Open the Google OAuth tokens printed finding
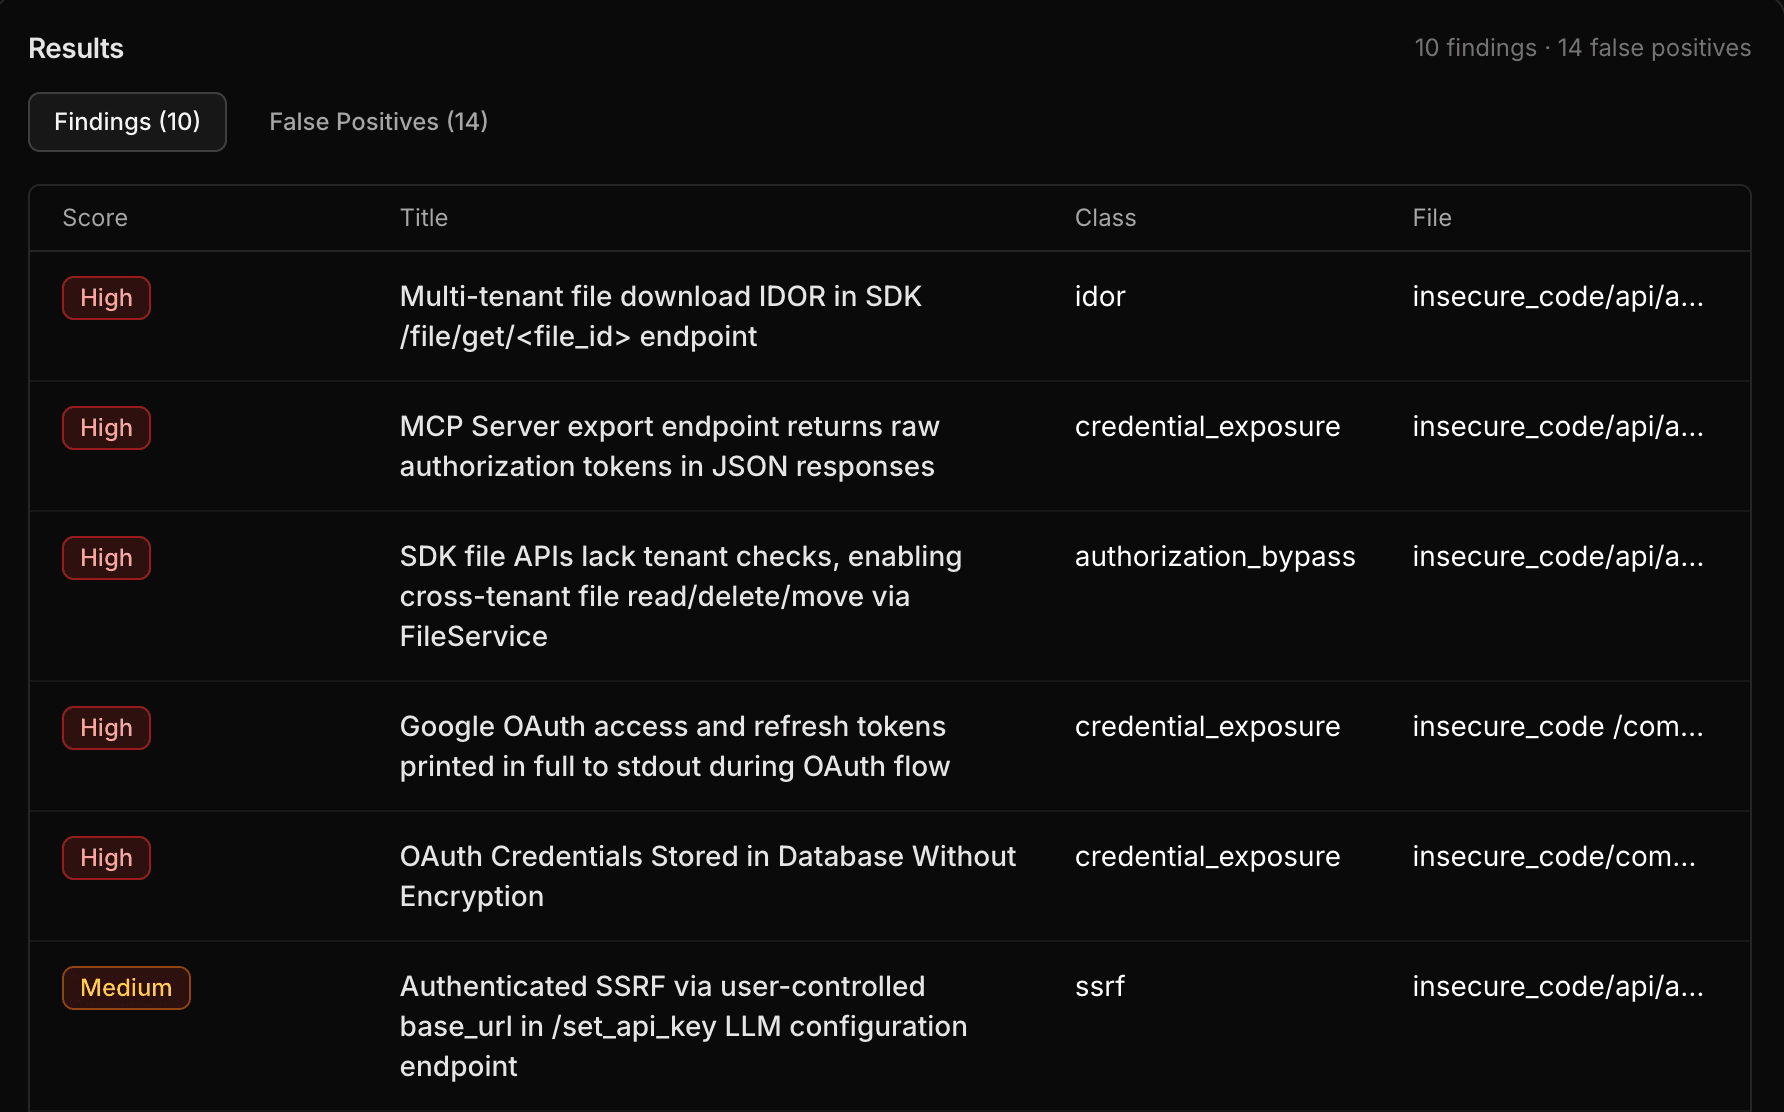 tap(674, 746)
